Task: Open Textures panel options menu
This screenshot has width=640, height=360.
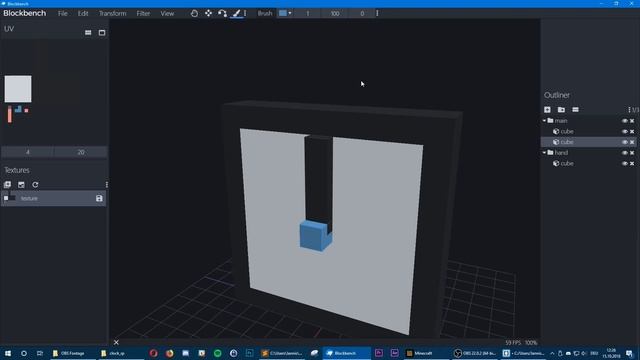Action: [x=107, y=184]
